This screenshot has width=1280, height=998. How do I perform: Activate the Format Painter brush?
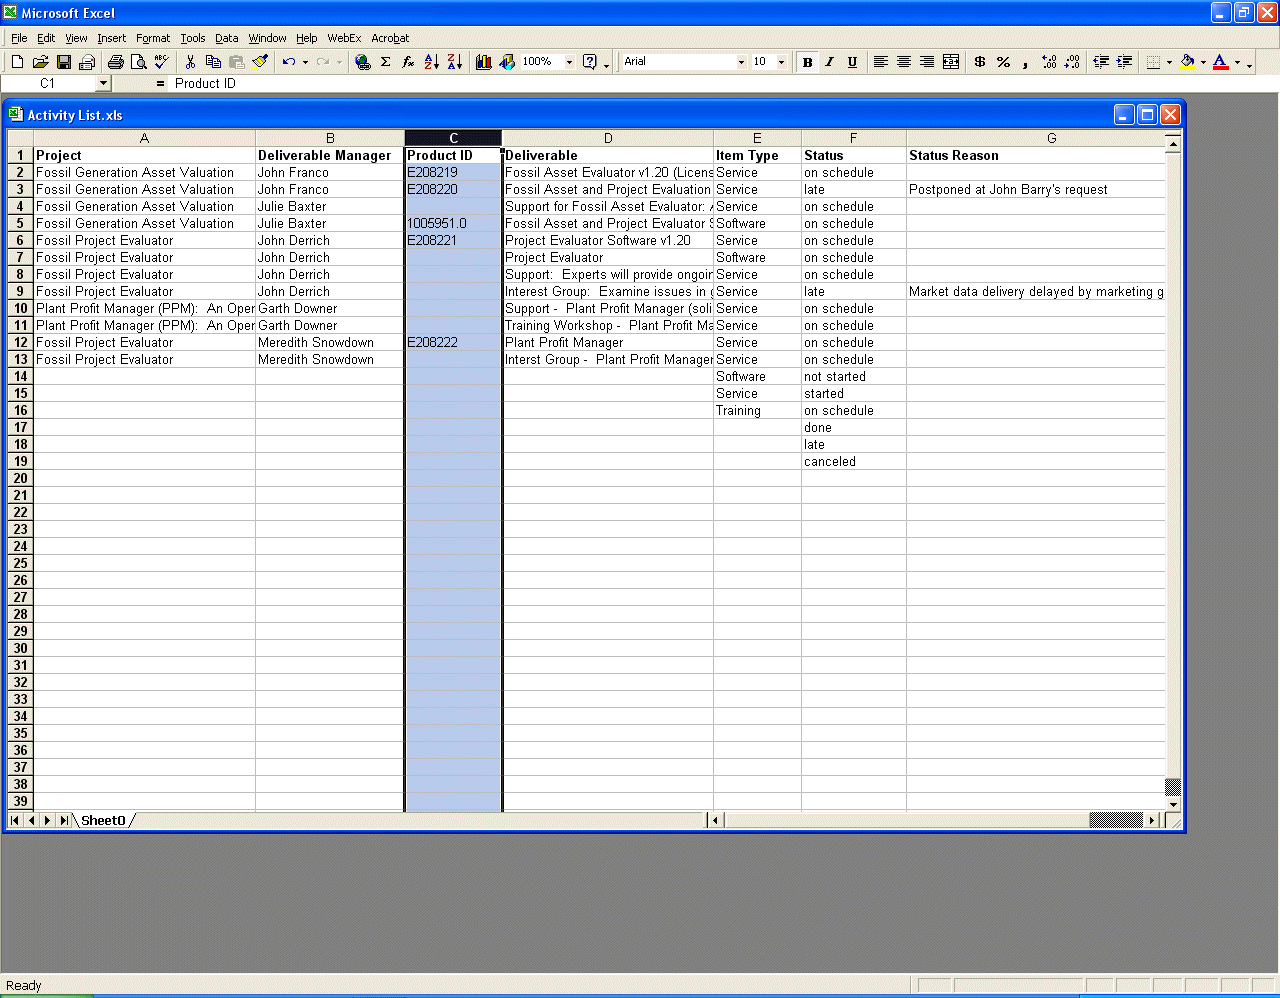click(260, 62)
